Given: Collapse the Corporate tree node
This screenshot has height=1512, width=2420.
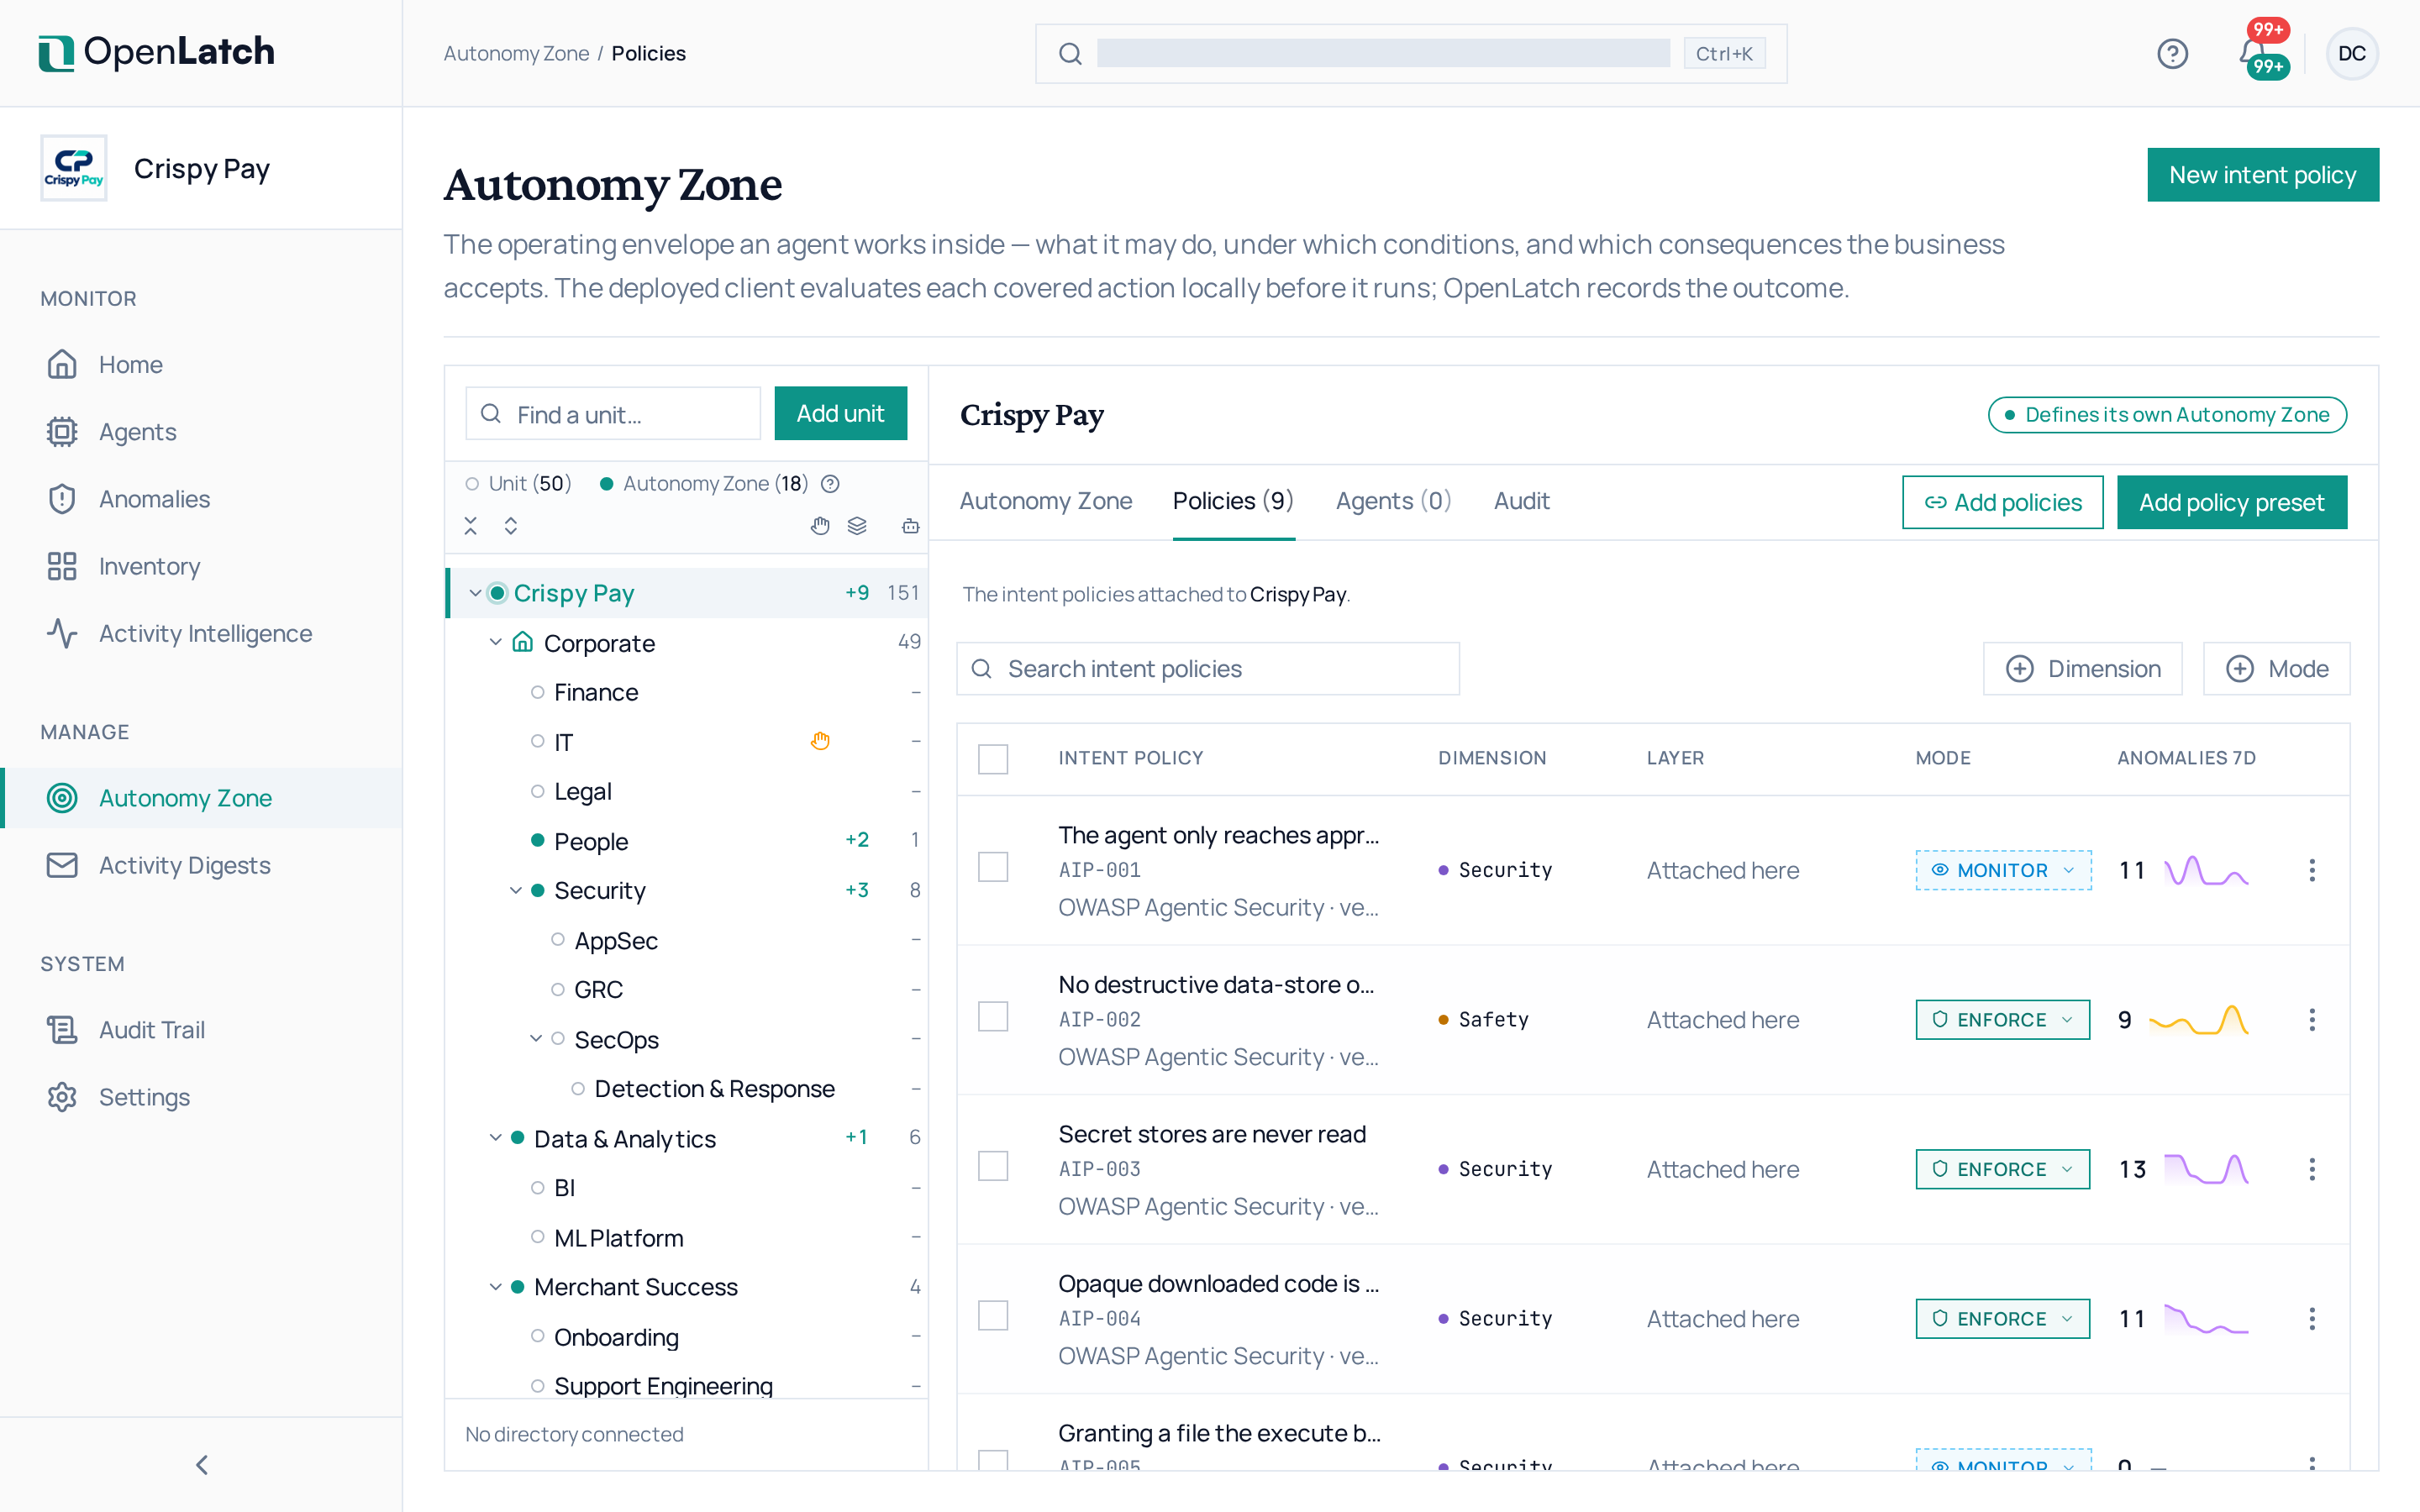Looking at the screenshot, I should (495, 642).
